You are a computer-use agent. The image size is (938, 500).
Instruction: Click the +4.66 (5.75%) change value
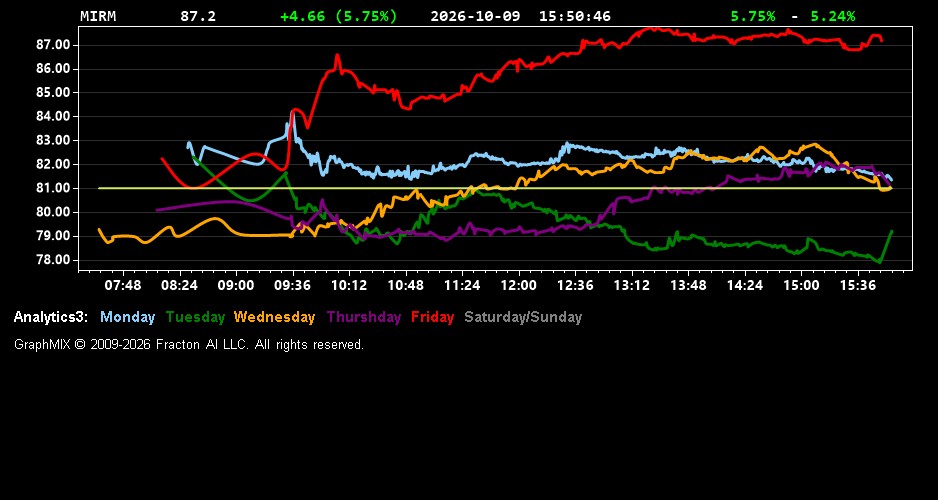[x=339, y=17]
